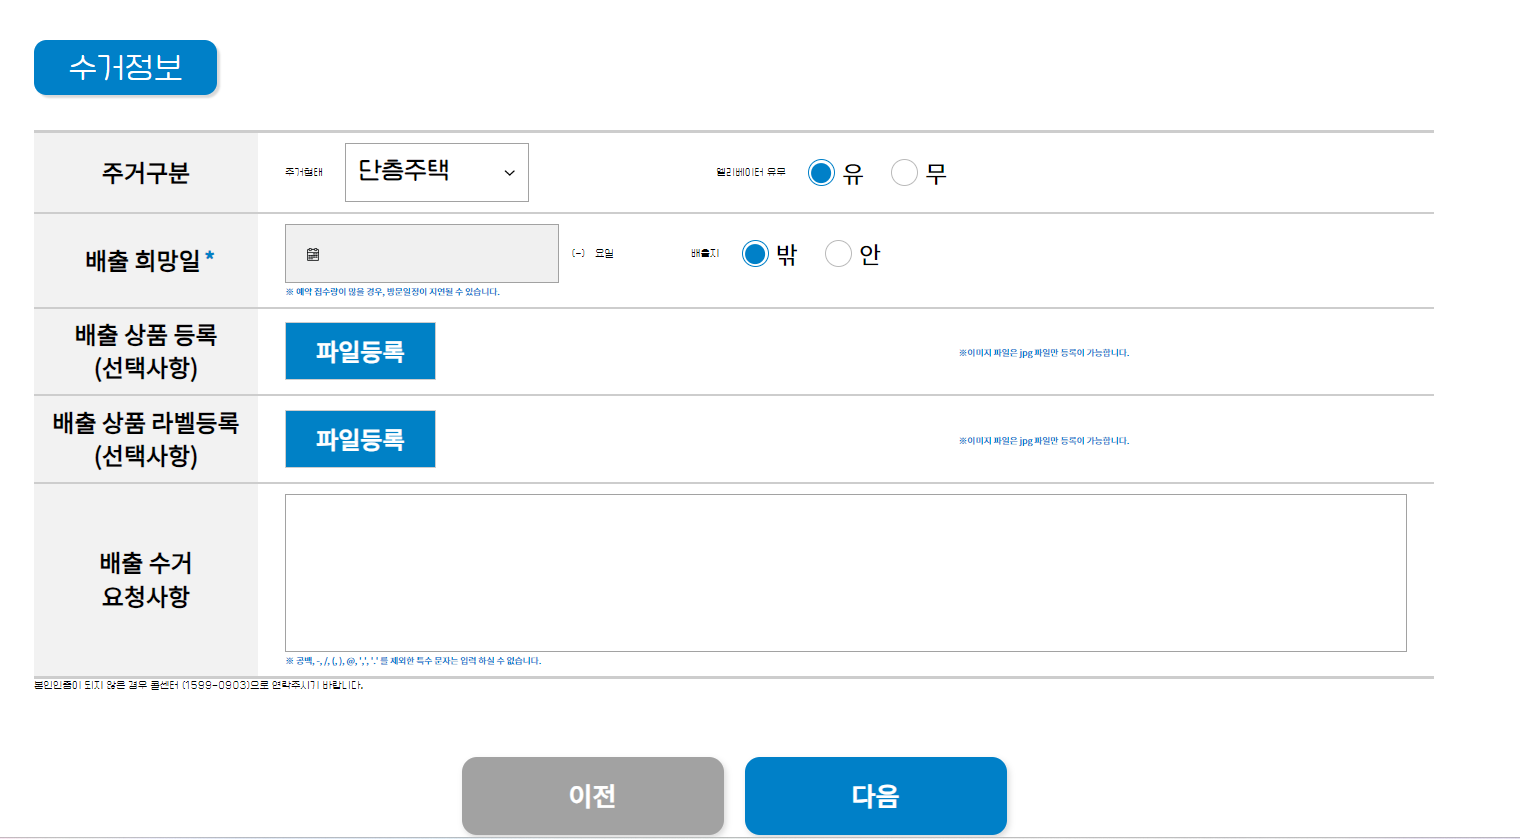Select 무 for no elevator
The width and height of the screenshot is (1520, 839).
click(x=903, y=172)
